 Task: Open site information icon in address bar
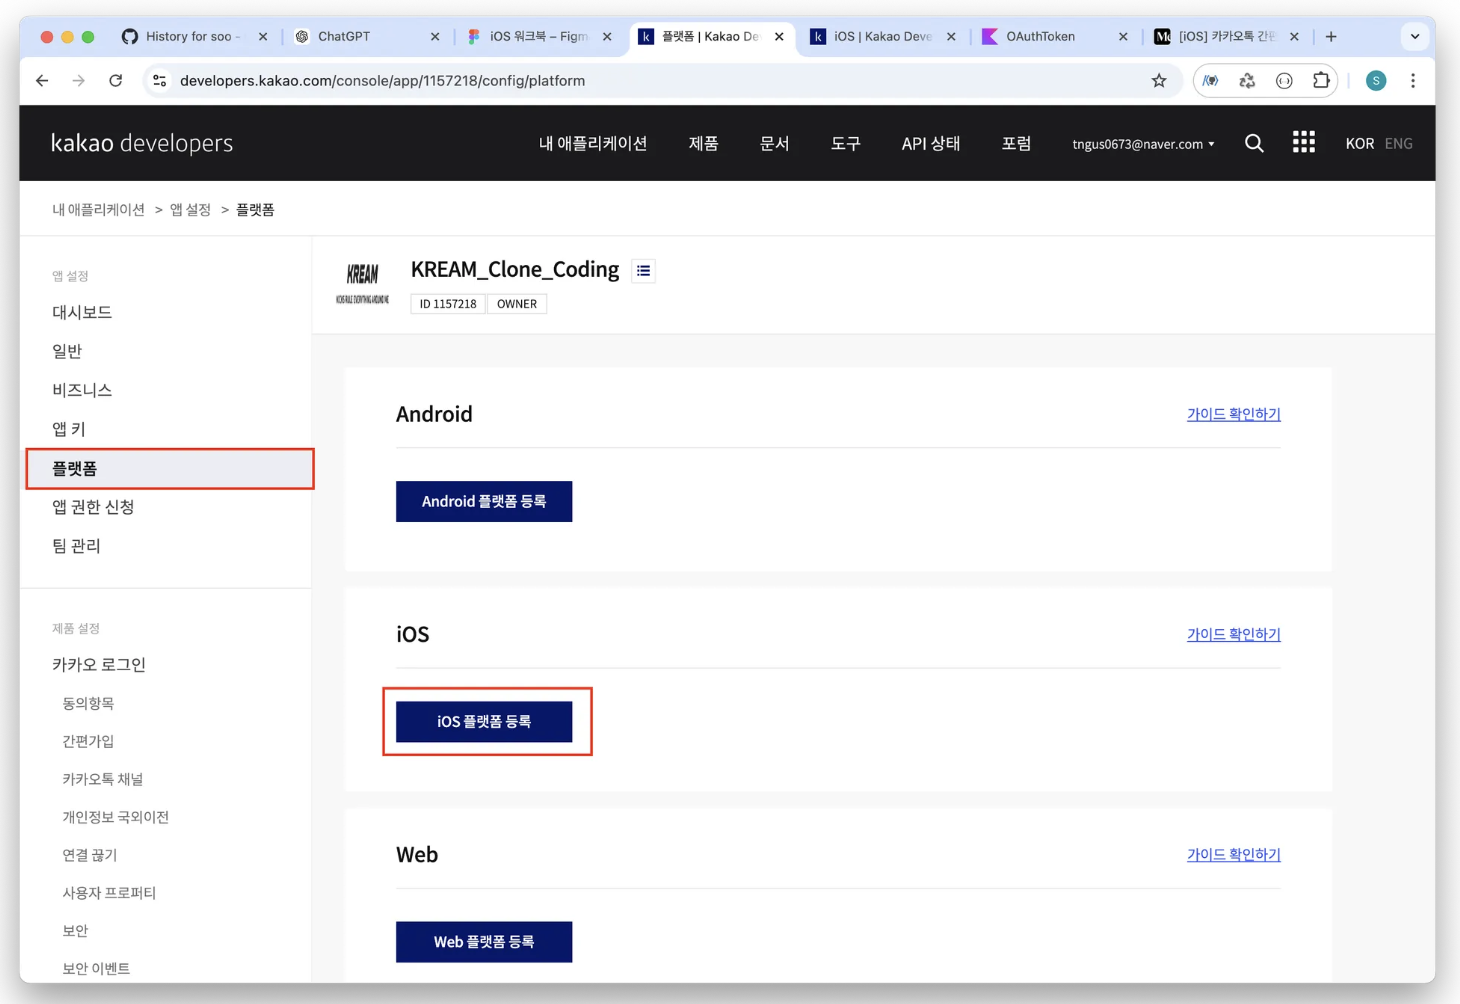click(x=159, y=81)
